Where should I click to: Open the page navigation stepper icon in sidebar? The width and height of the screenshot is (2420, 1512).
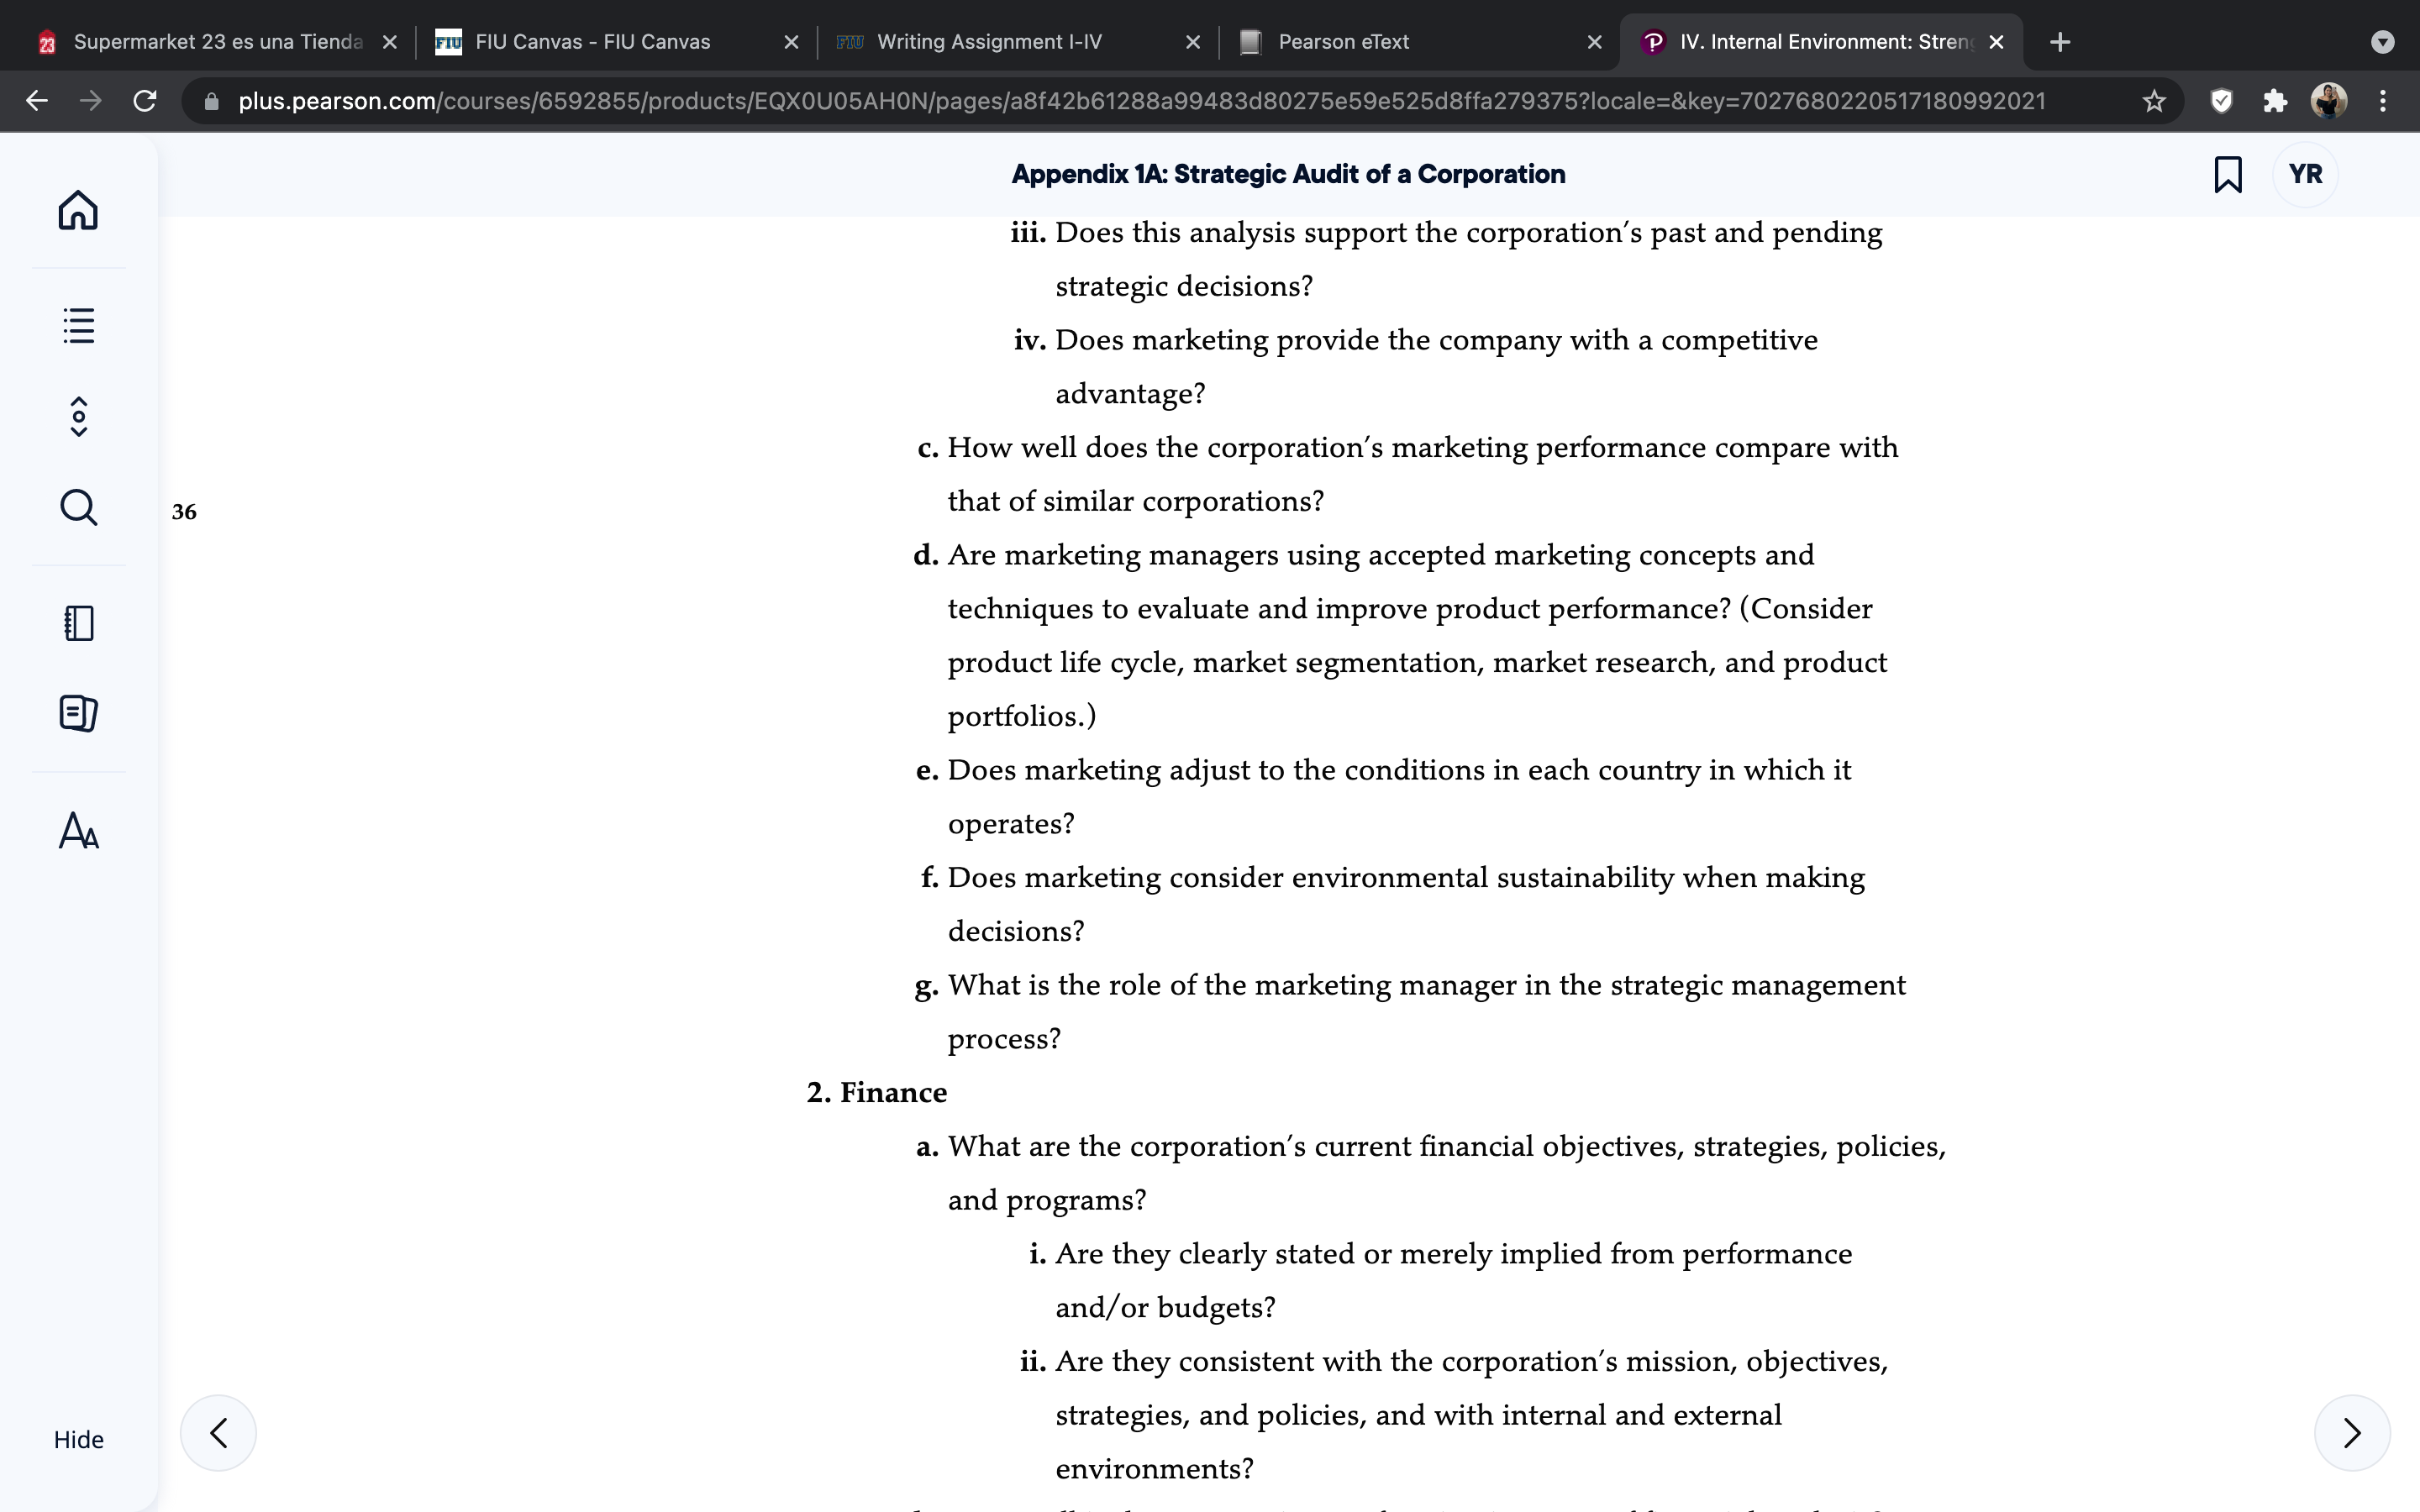click(x=79, y=417)
